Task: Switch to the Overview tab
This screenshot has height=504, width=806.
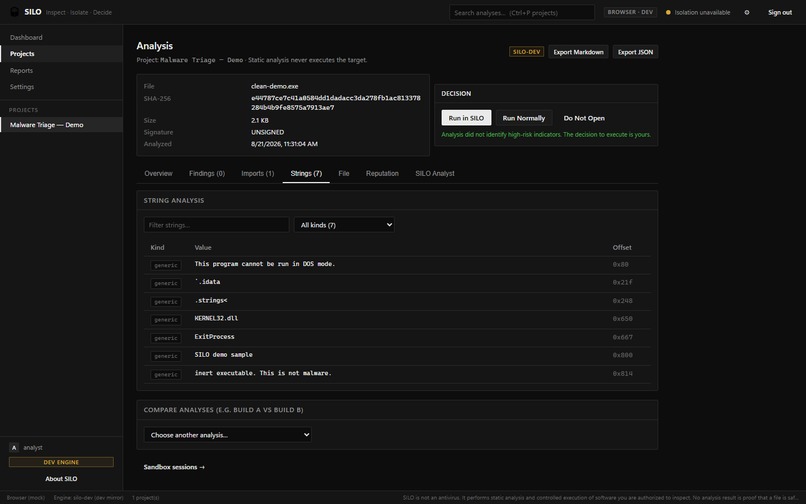Action: (x=158, y=173)
